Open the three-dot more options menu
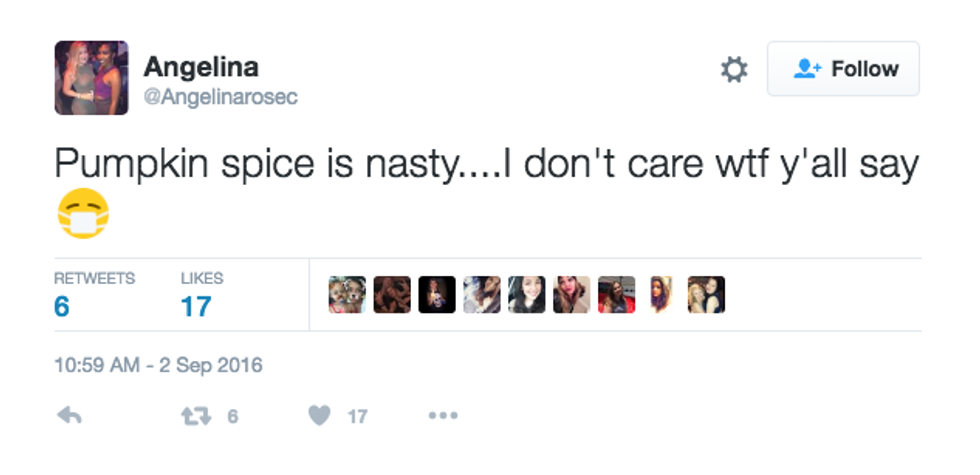The image size is (980, 475). [x=442, y=415]
